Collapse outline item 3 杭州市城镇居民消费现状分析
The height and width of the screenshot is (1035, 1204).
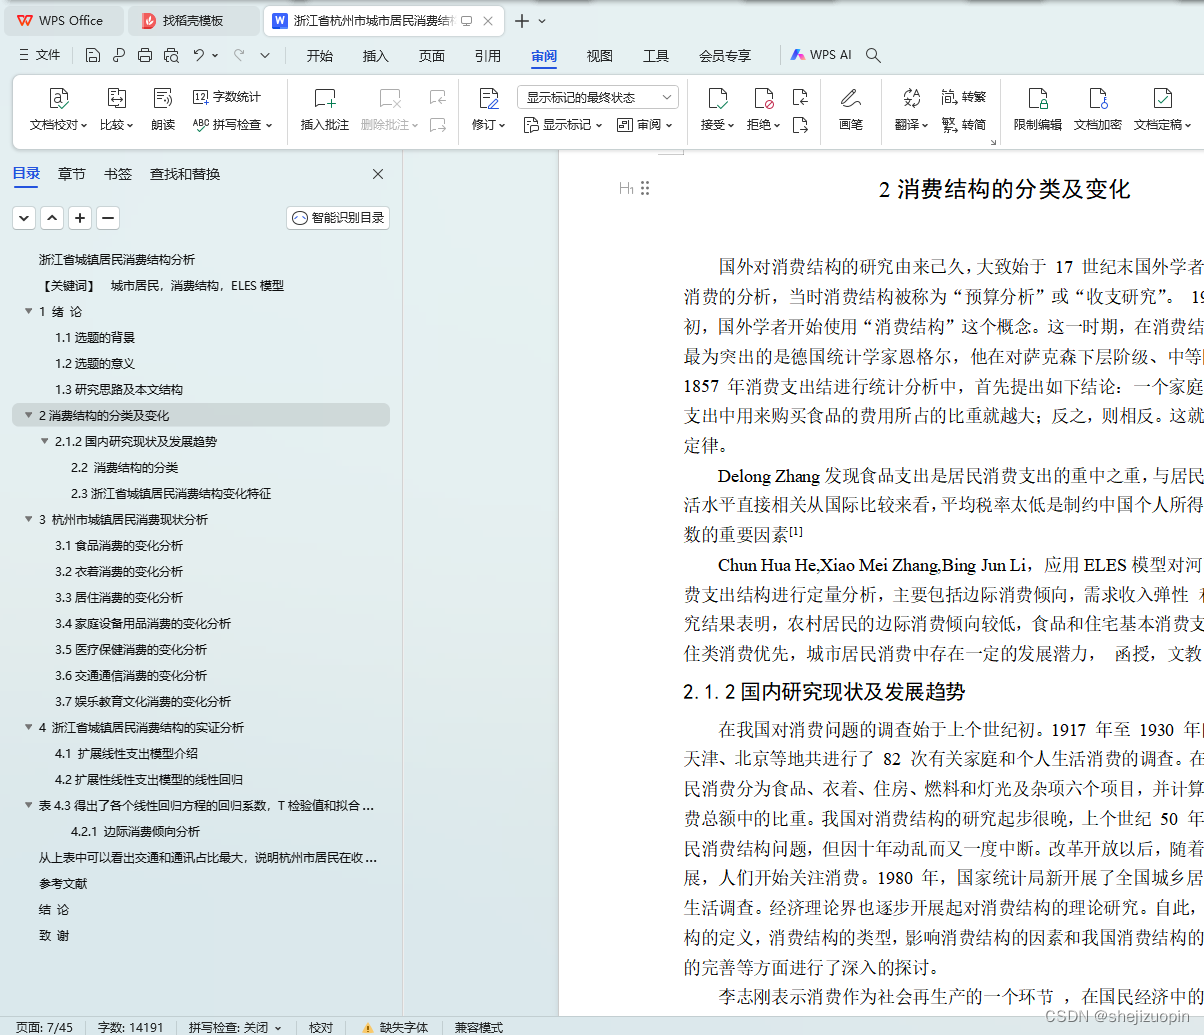coord(28,519)
